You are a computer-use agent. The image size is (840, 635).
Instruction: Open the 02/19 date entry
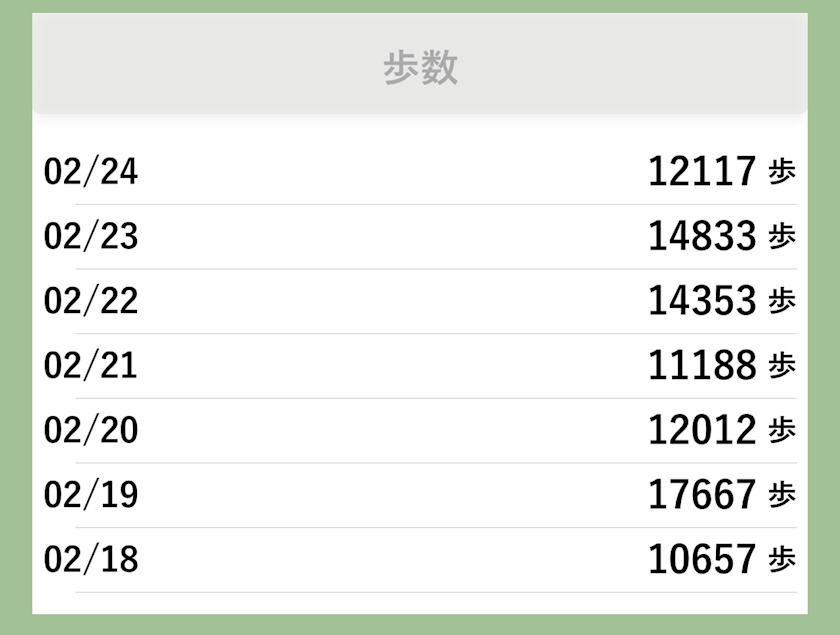point(91,495)
